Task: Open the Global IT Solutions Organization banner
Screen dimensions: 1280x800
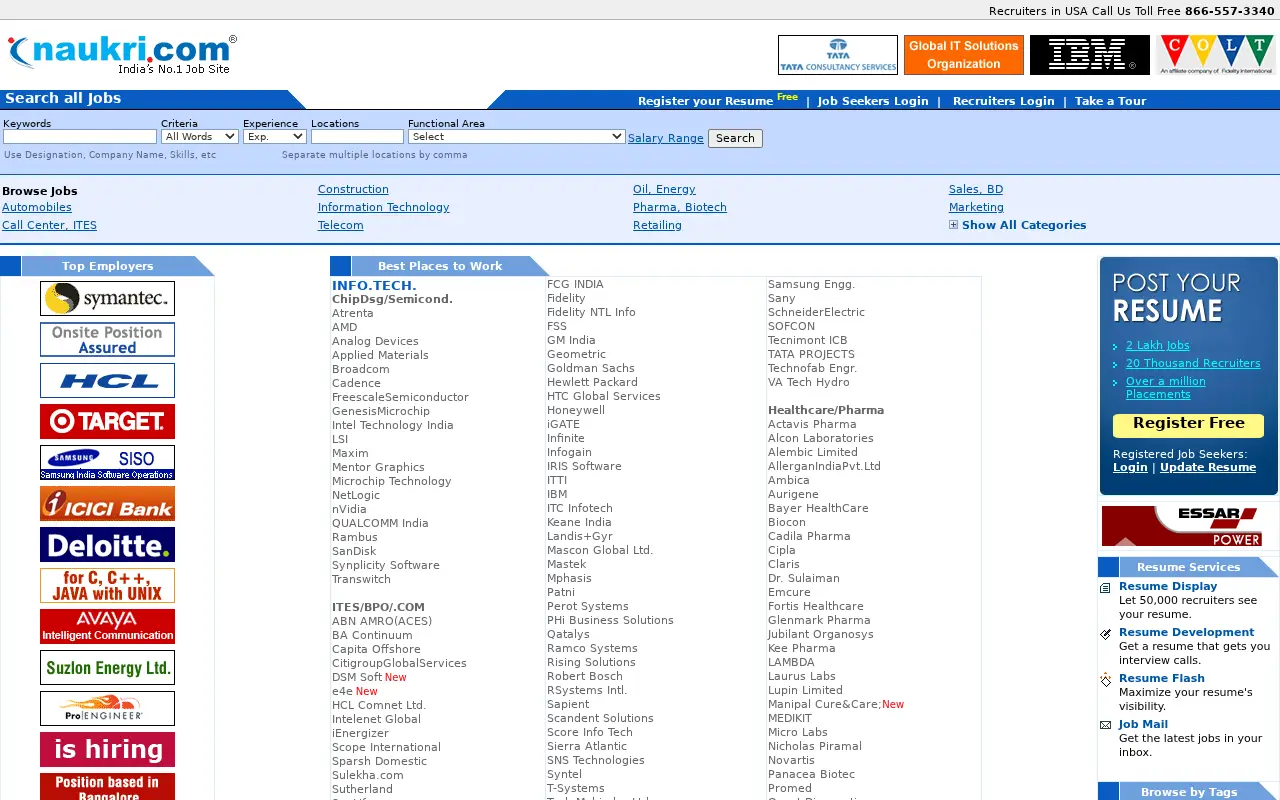Action: pos(964,55)
